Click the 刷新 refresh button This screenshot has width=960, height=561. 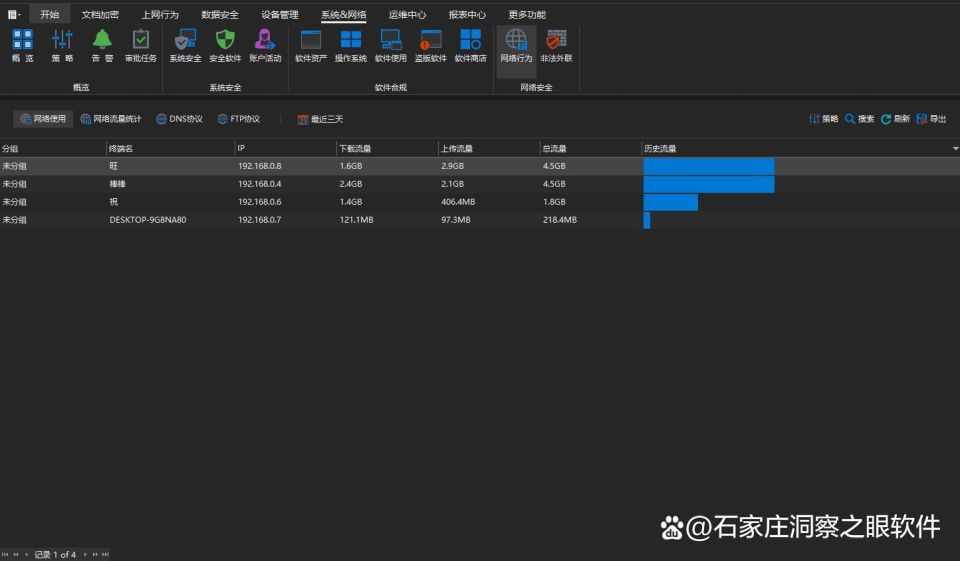(895, 119)
